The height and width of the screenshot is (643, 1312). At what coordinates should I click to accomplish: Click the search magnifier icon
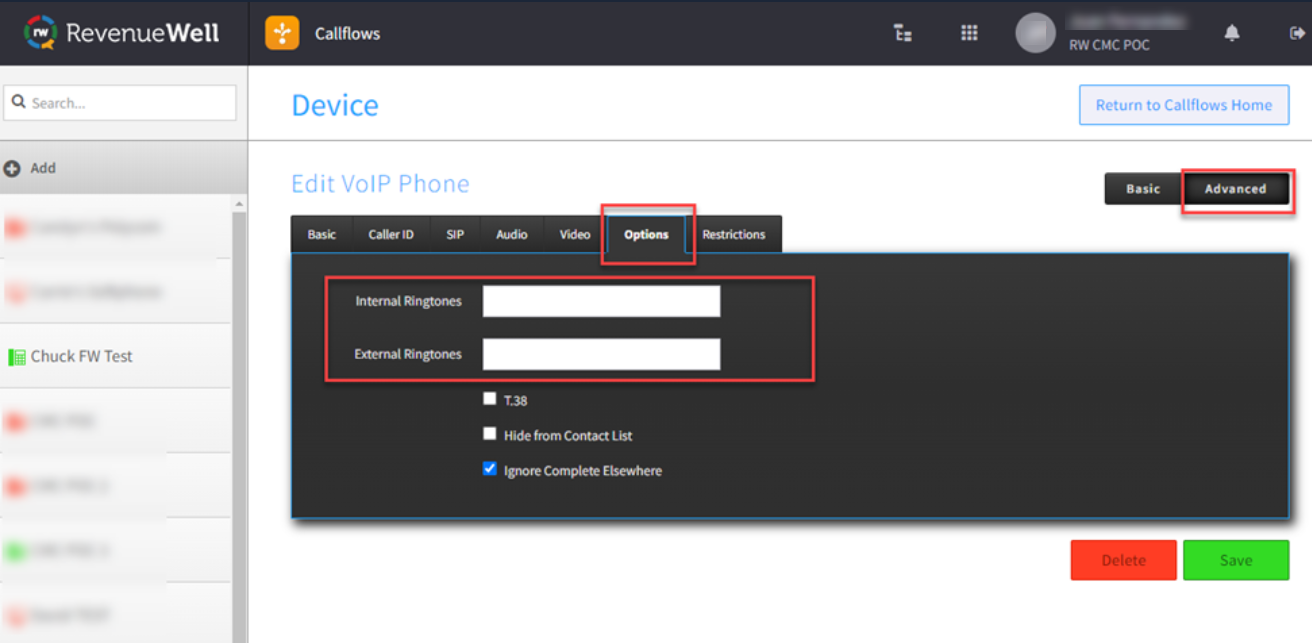19,102
